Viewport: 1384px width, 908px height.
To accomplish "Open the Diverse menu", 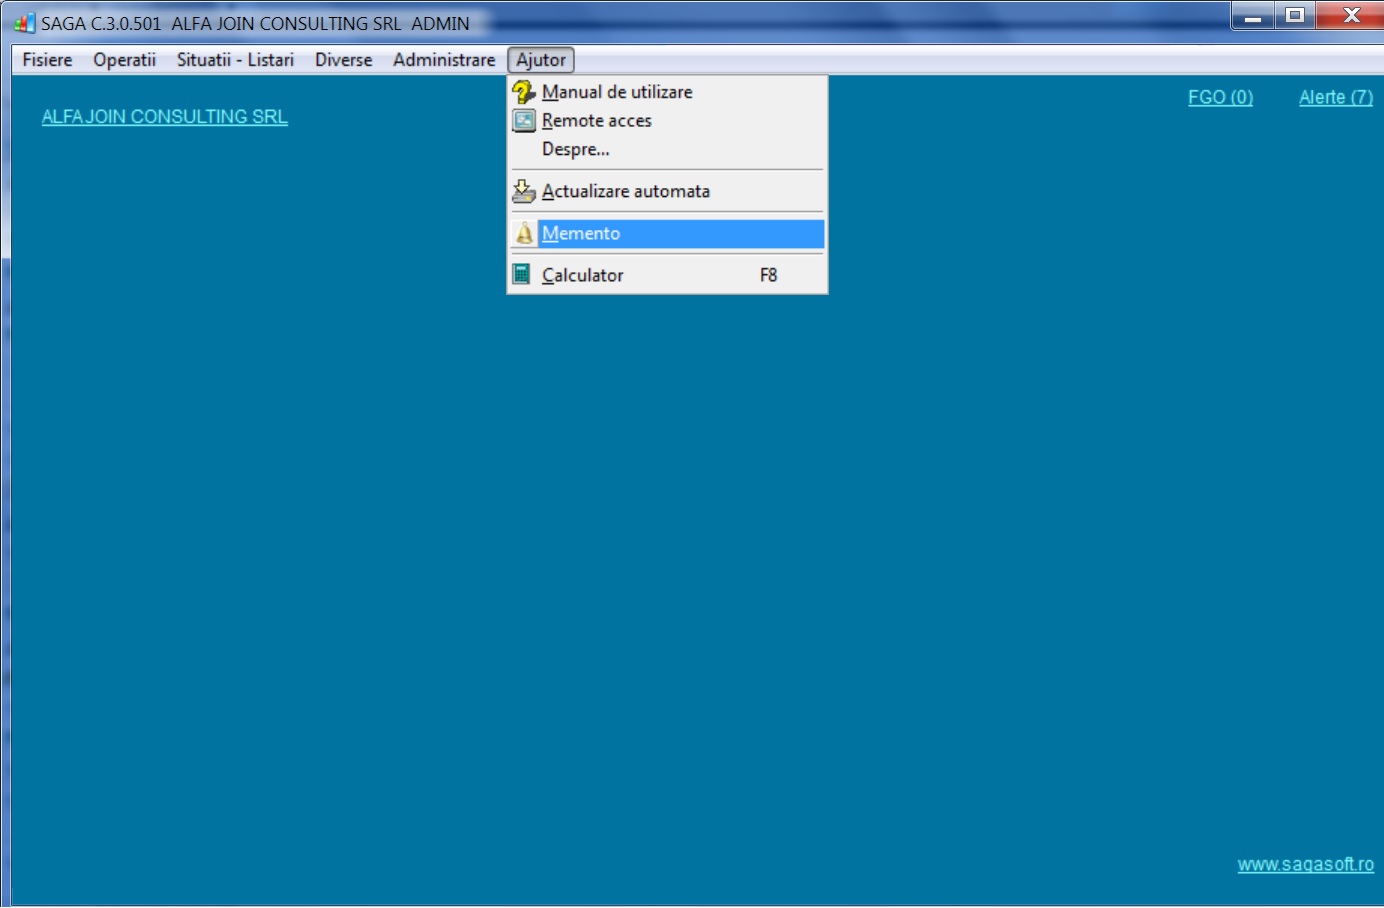I will tap(343, 60).
